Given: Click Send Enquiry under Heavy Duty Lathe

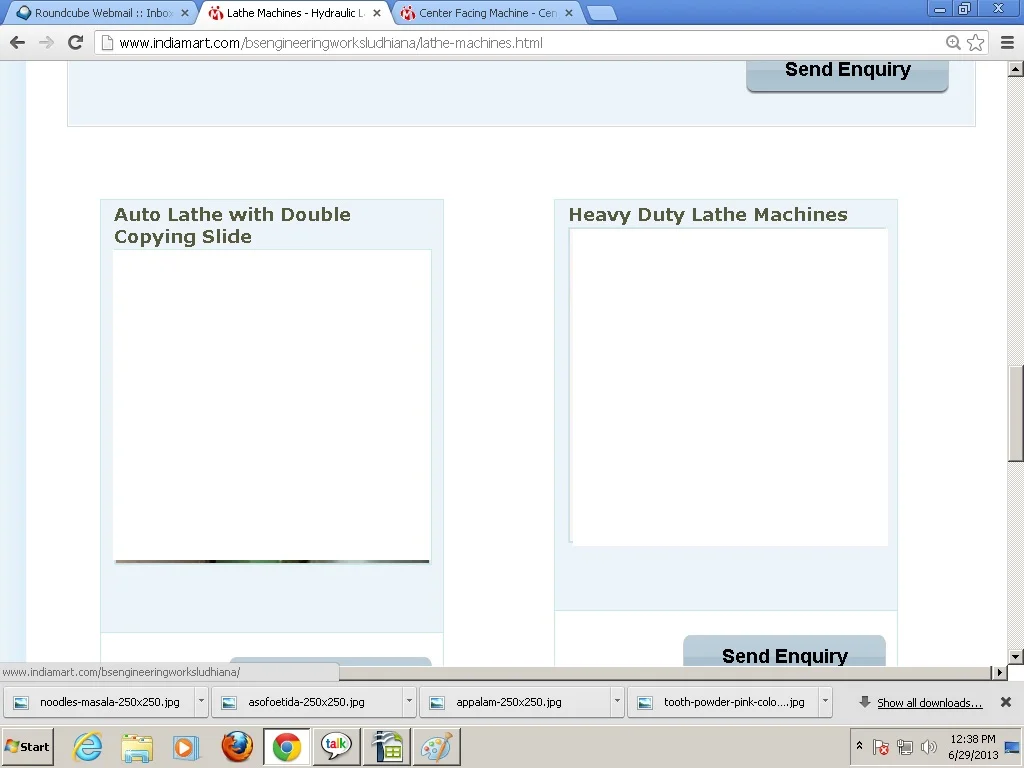Looking at the screenshot, I should coord(784,655).
